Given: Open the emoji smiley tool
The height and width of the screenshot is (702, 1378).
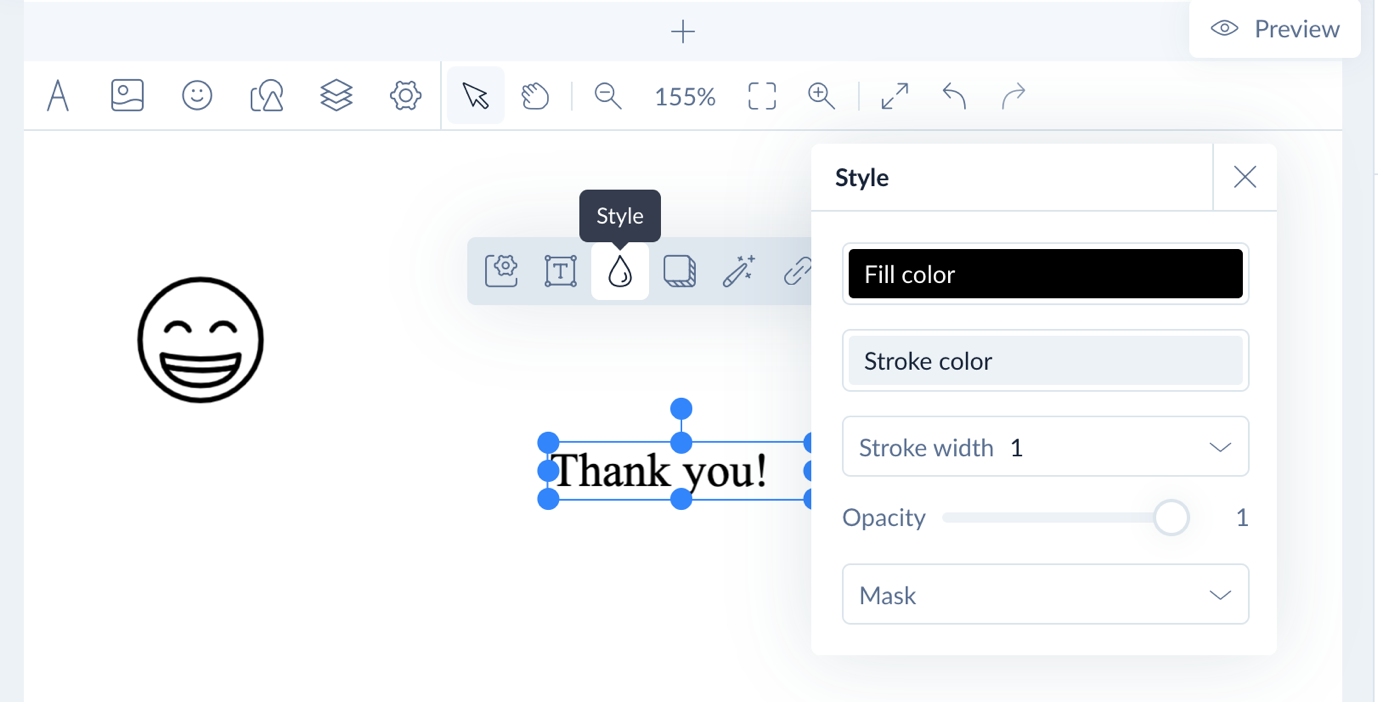Looking at the screenshot, I should pos(197,96).
